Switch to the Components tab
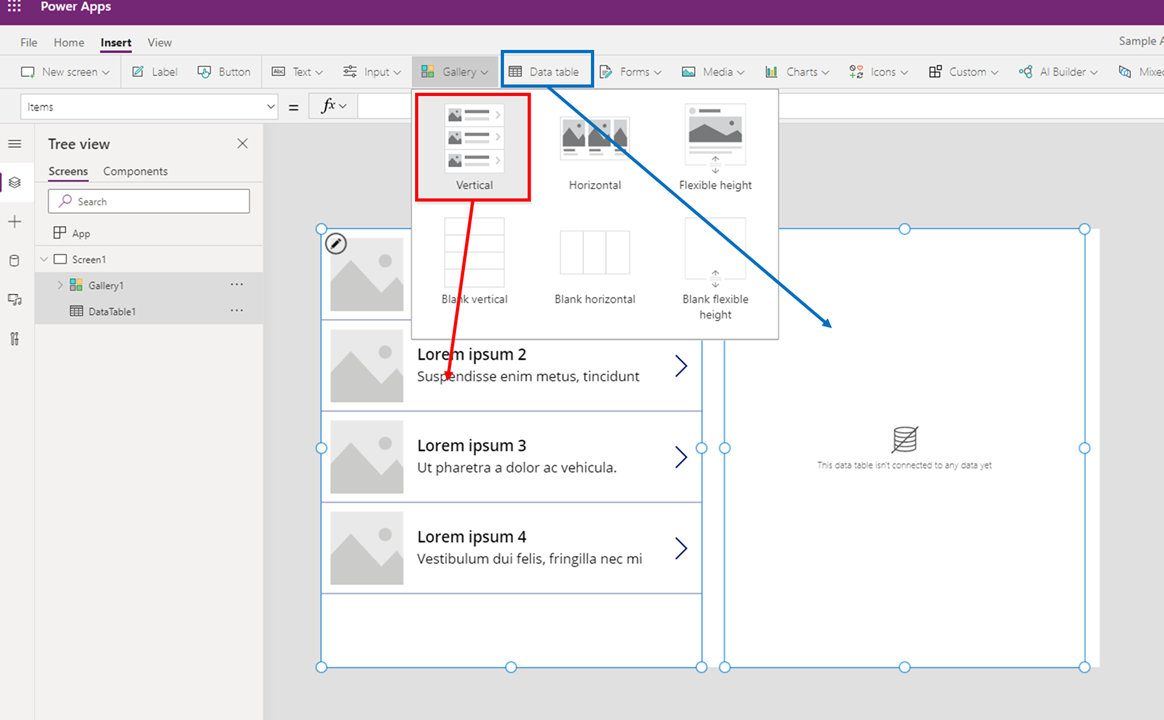Viewport: 1164px width, 720px height. 135,171
